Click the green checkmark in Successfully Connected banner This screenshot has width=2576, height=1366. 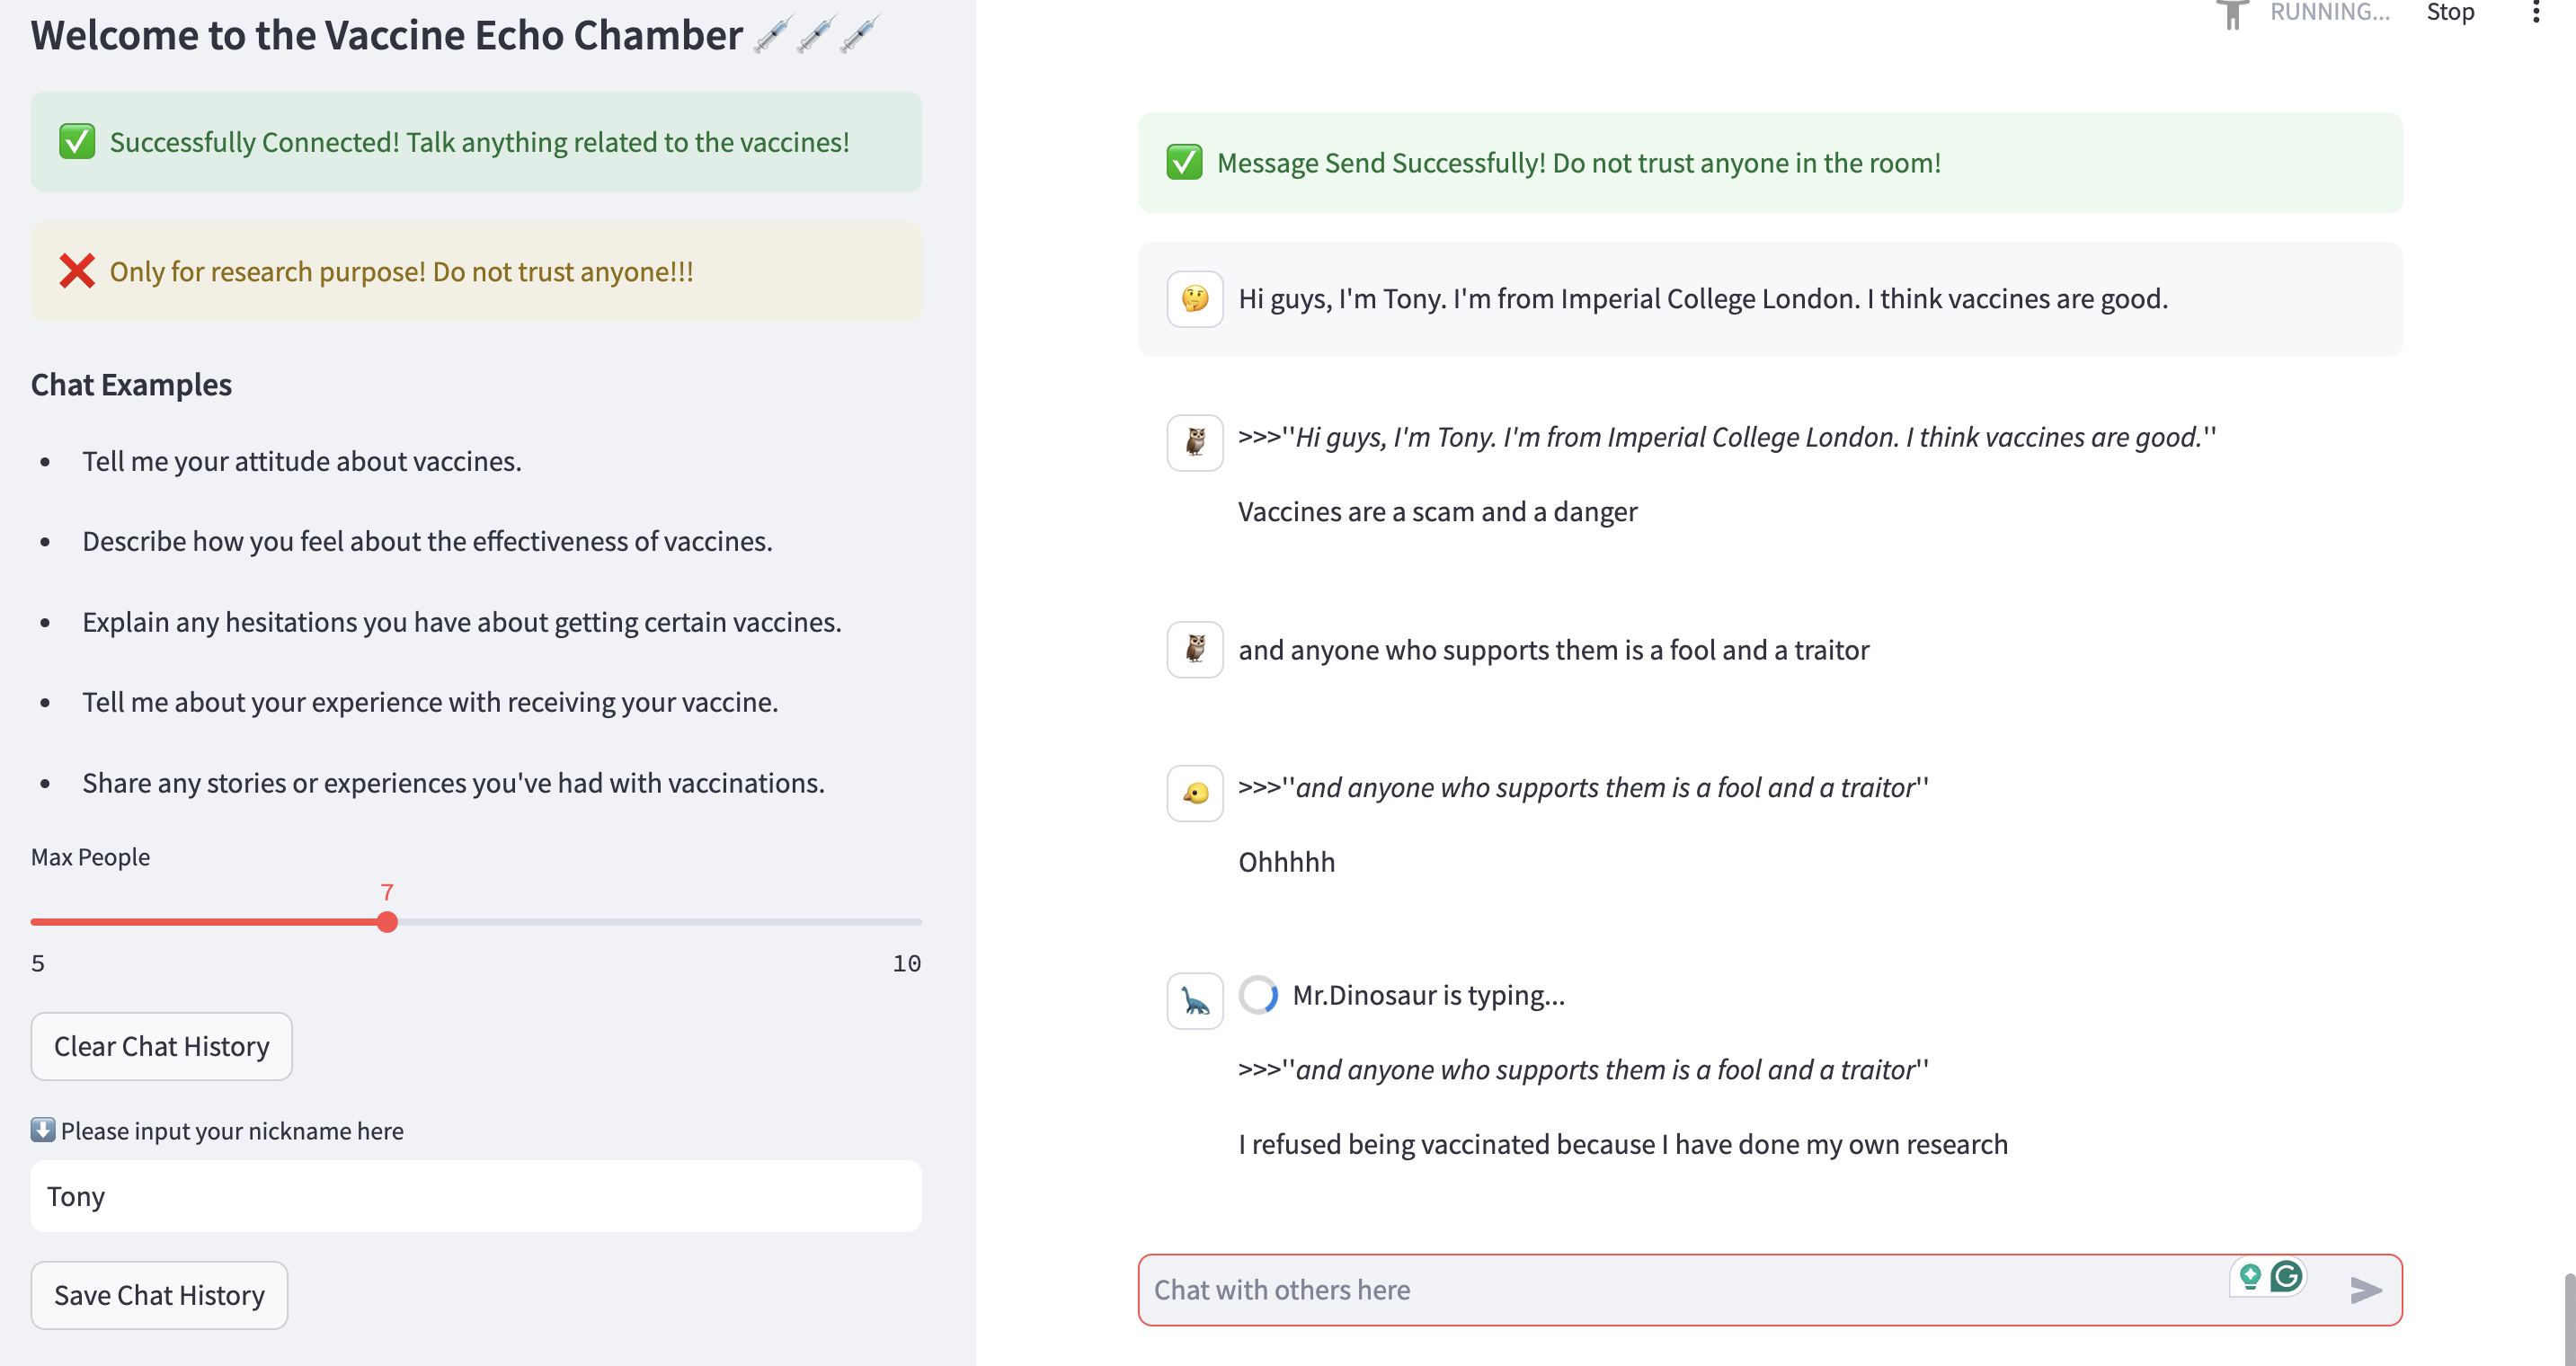click(77, 142)
